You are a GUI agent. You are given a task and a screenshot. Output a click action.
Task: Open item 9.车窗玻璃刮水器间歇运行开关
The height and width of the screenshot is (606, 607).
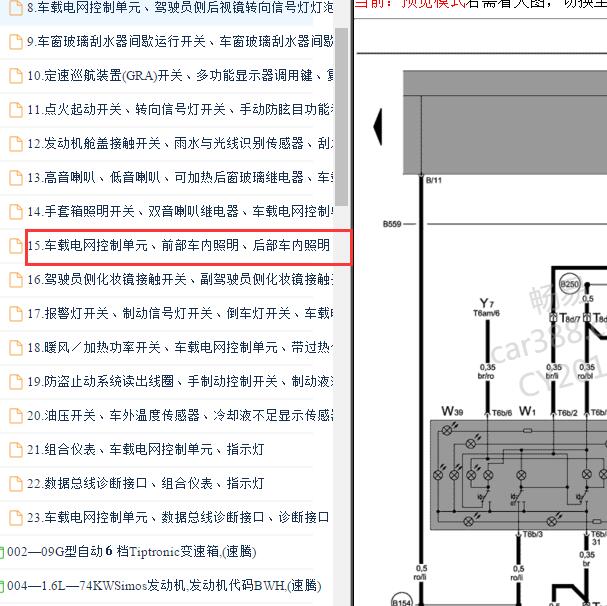pyautogui.click(x=180, y=41)
